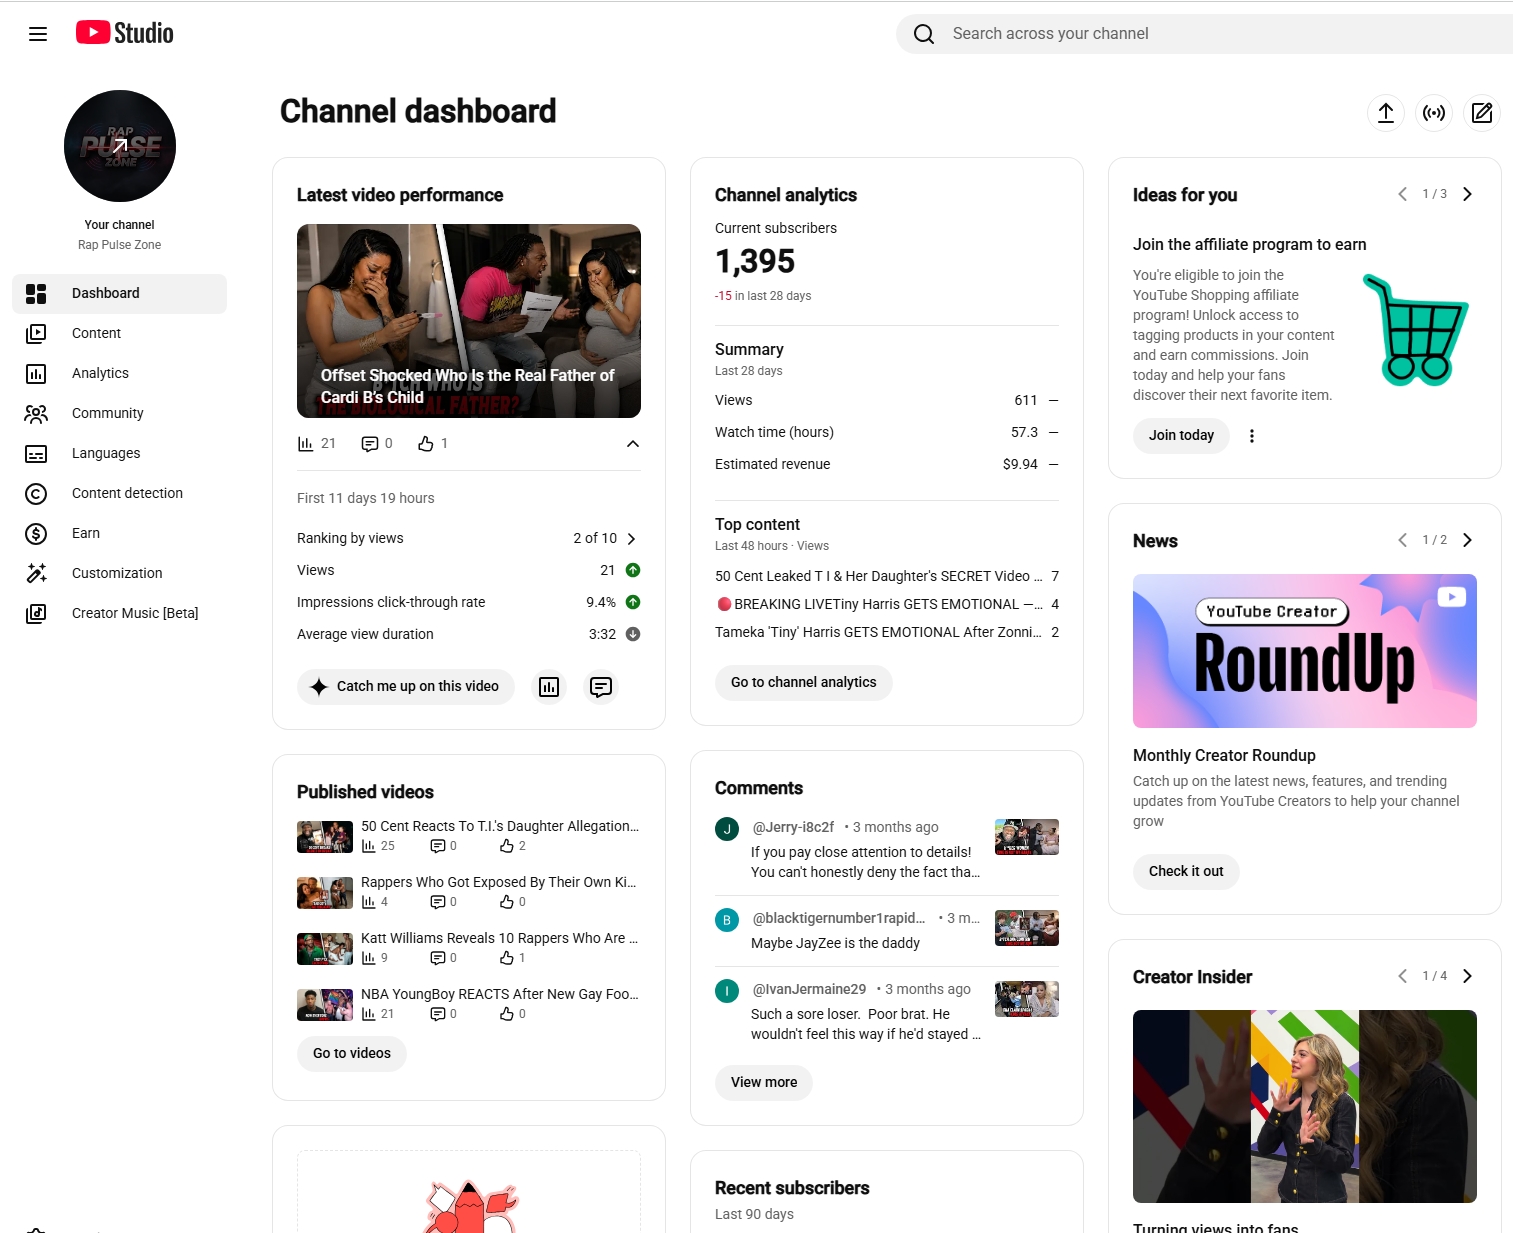1513x1233 pixels.
Task: Open the latest video thumbnail about Offset
Action: 469,321
